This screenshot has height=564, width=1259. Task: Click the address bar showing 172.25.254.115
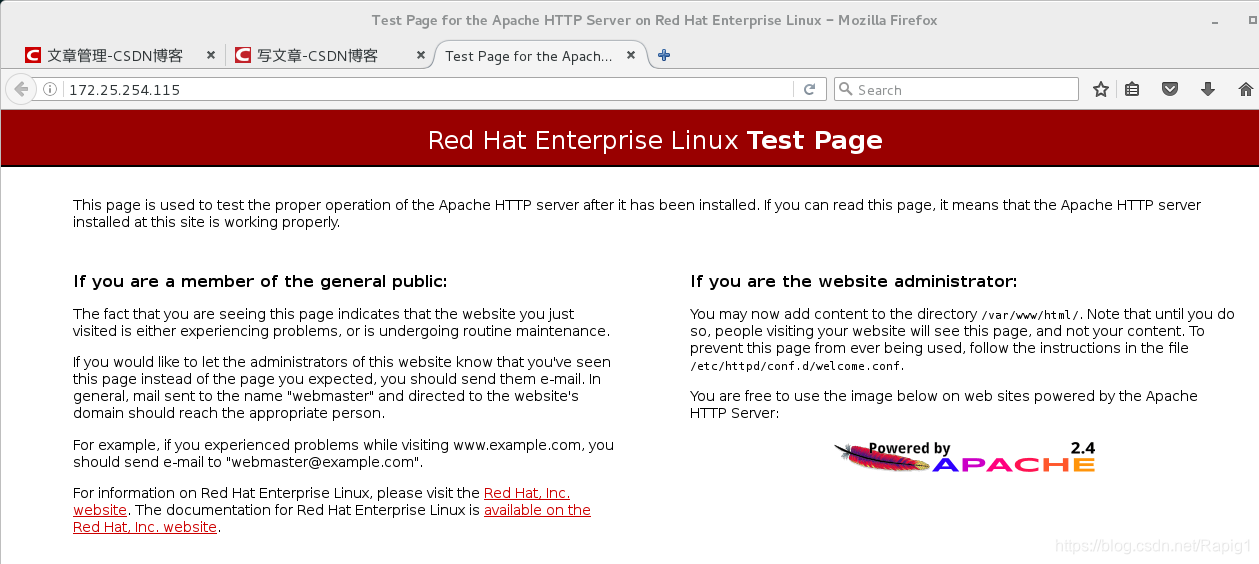[428, 90]
